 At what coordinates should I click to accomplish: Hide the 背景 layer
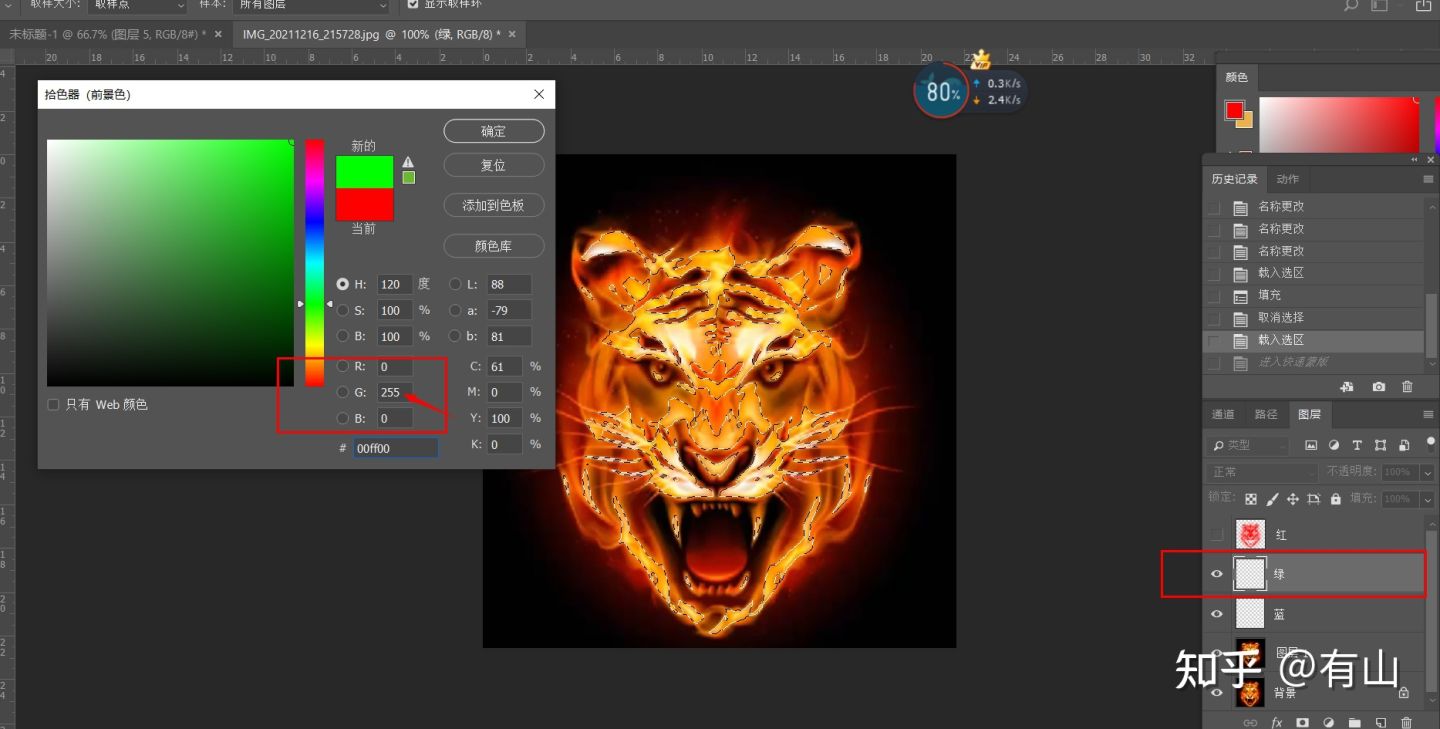(1217, 693)
